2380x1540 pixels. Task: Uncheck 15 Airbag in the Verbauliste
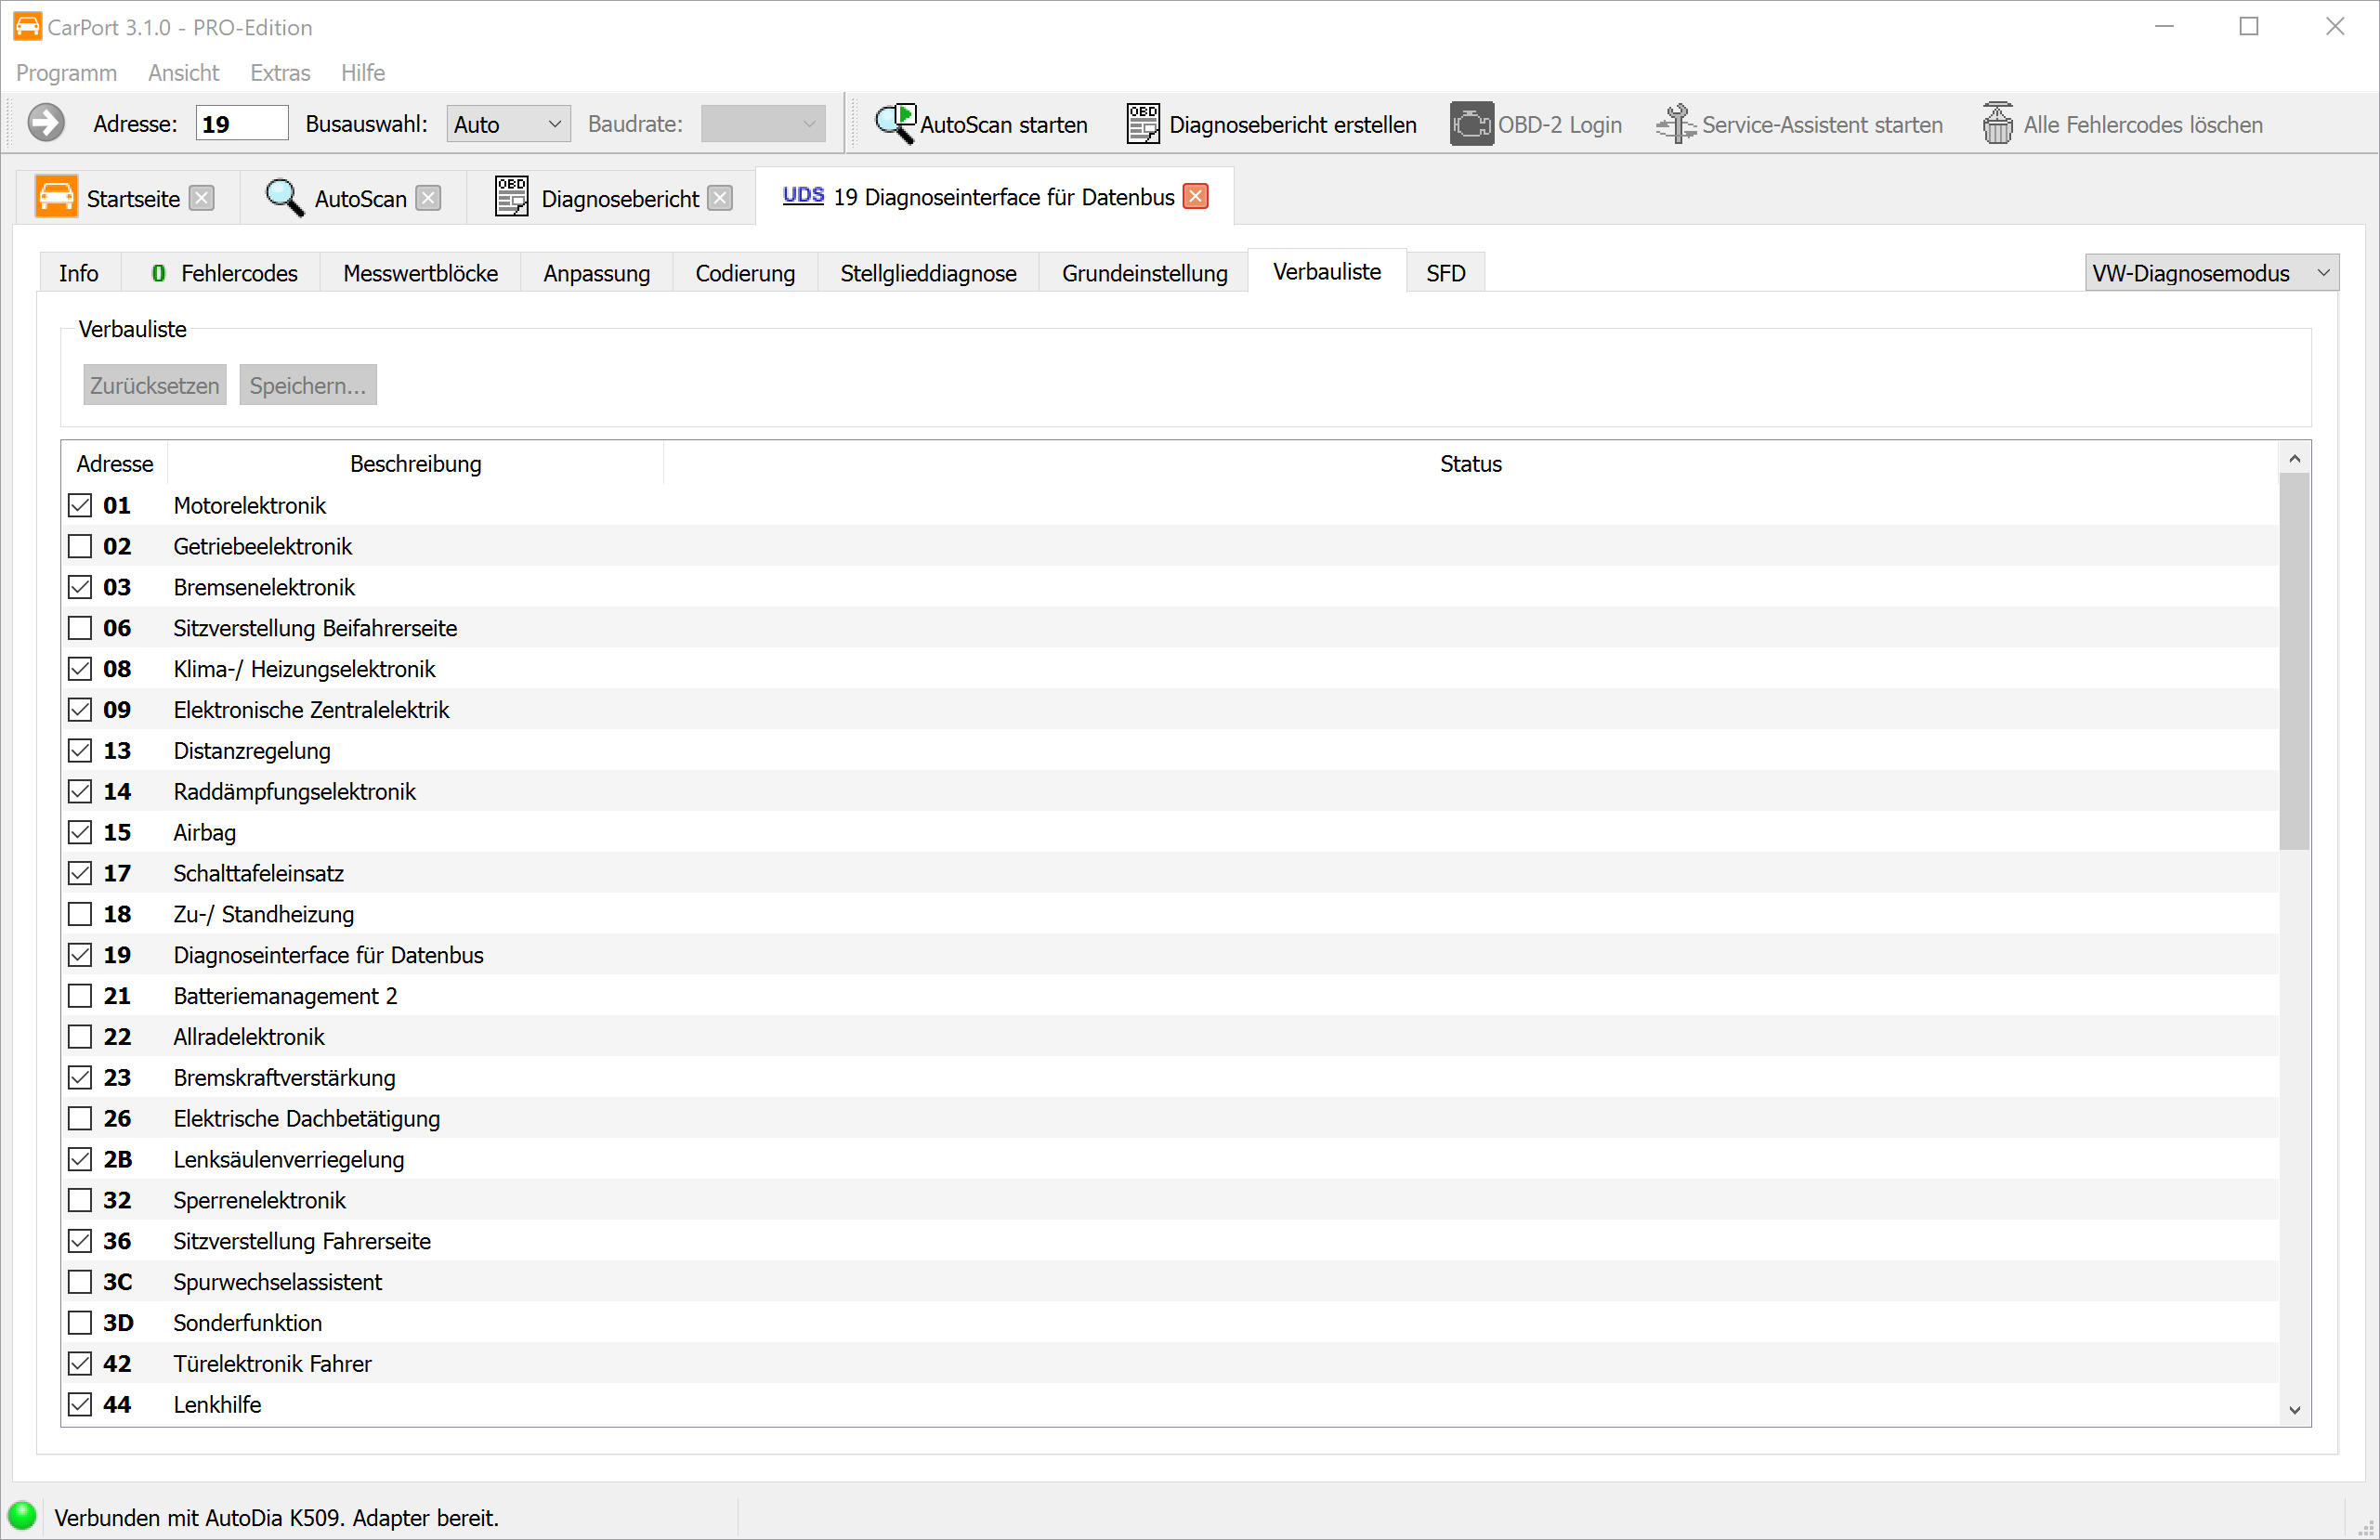pos(80,832)
